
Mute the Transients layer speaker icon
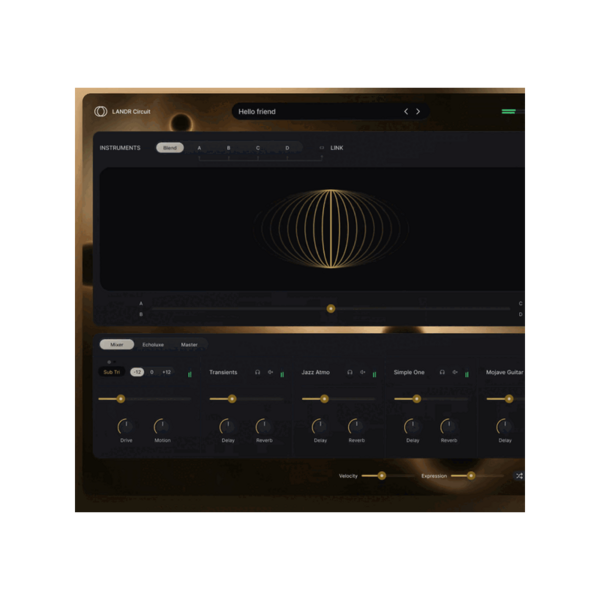coord(271,372)
